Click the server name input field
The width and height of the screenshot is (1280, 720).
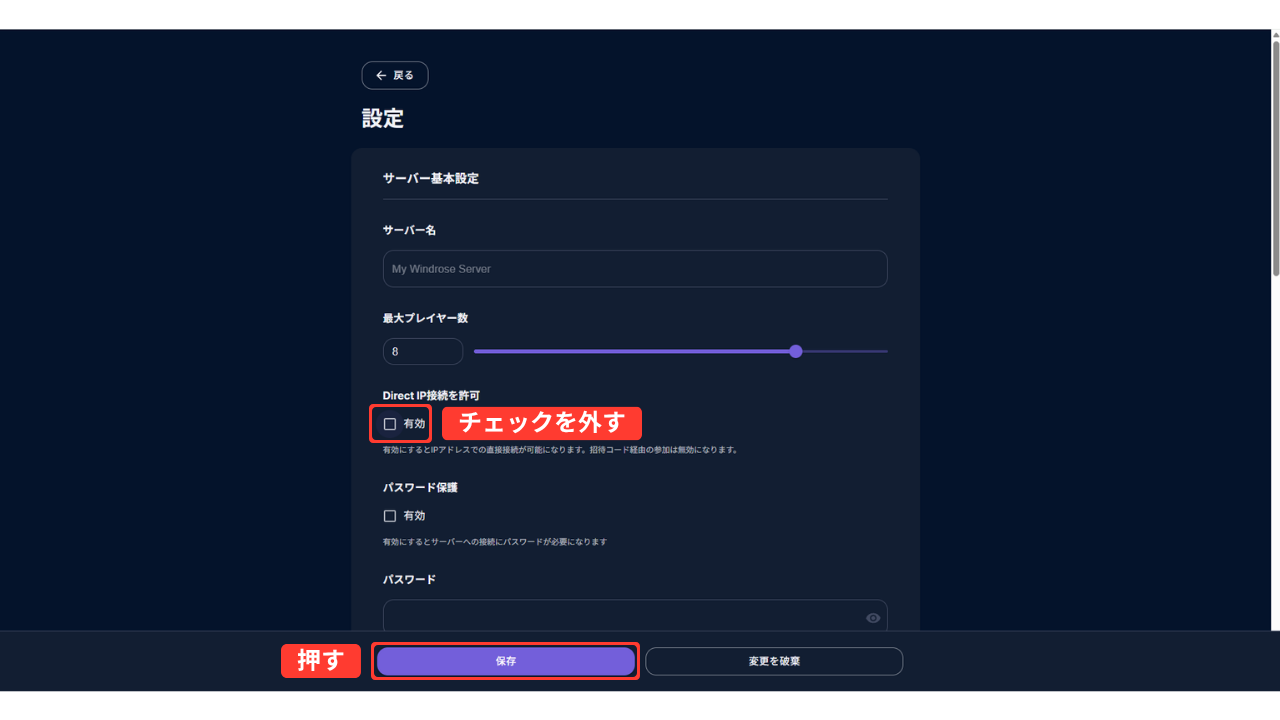click(635, 269)
